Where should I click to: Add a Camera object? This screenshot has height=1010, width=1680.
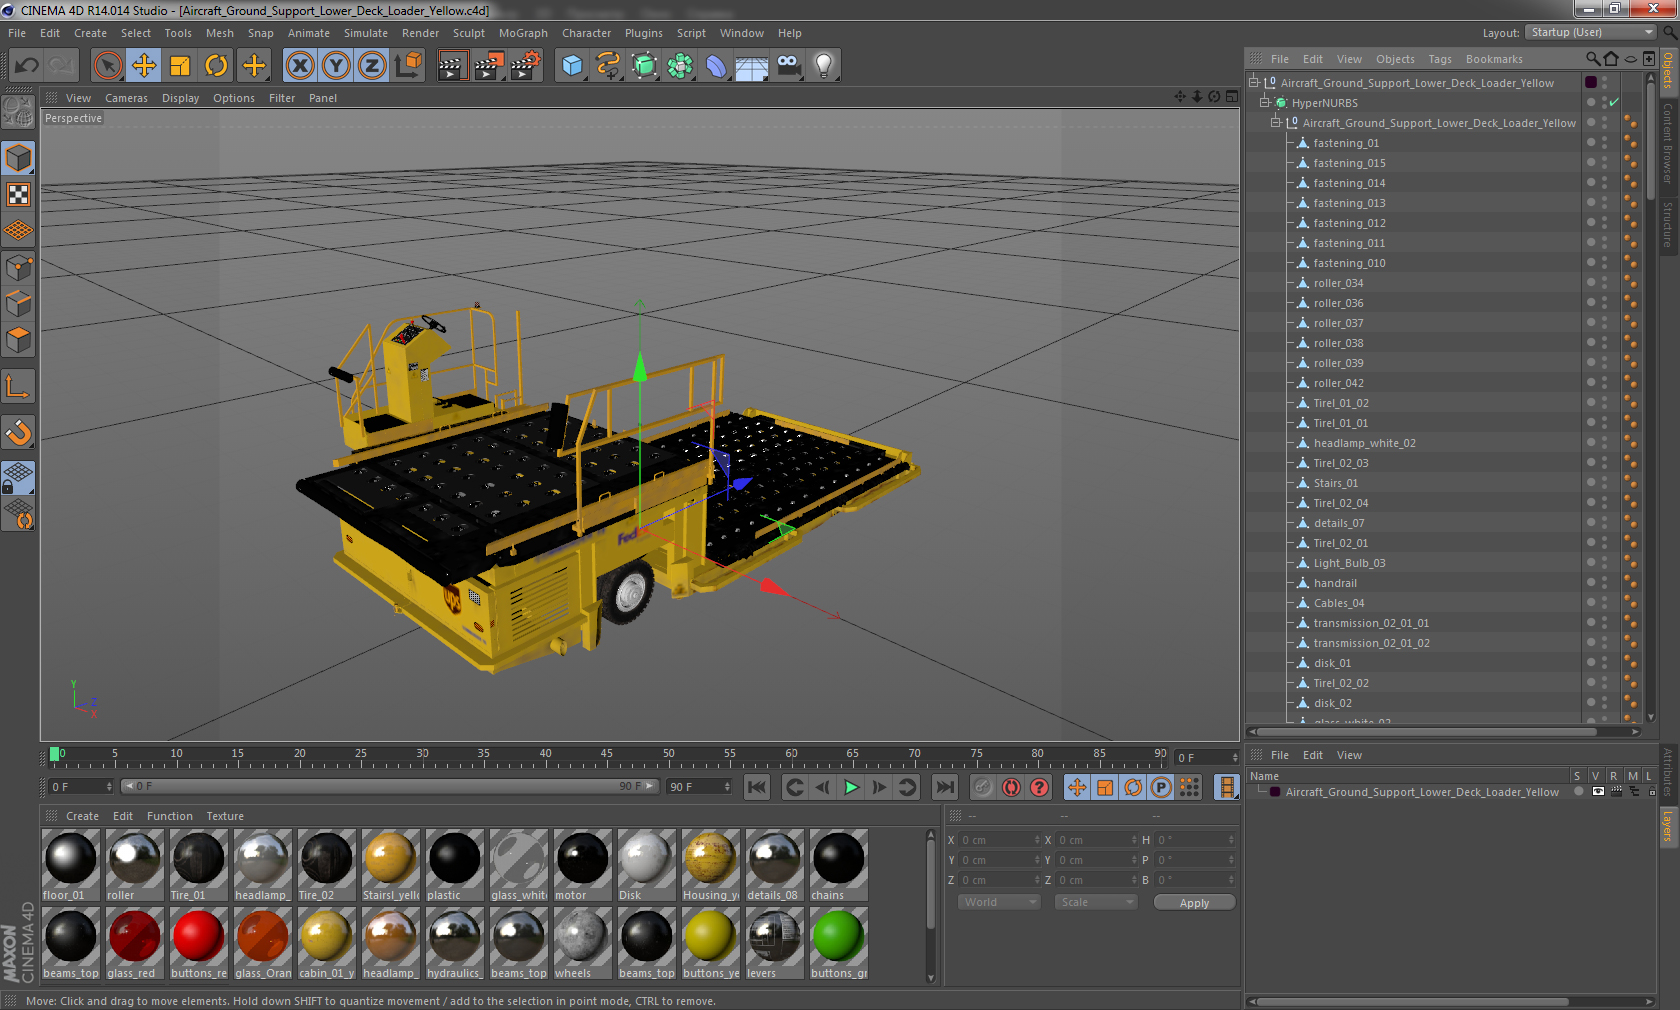pyautogui.click(x=789, y=66)
